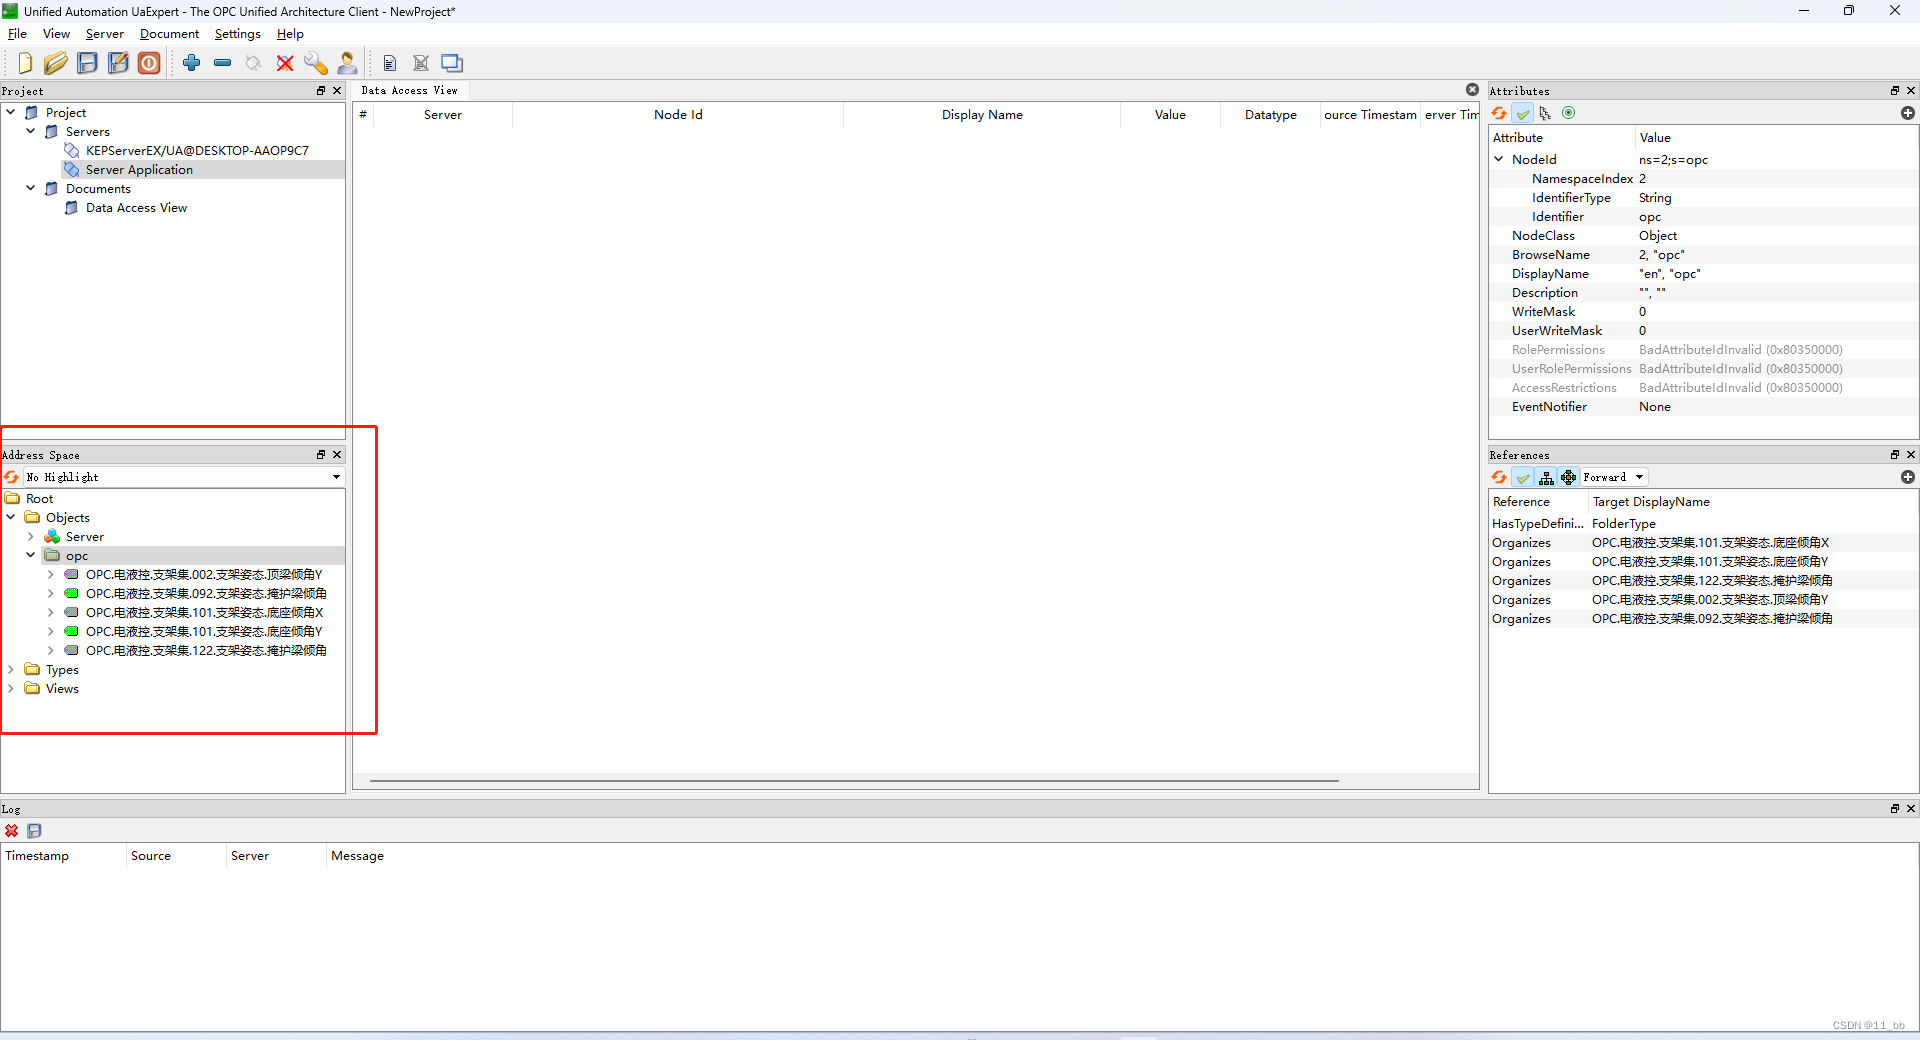Toggle hierarchy tree icon in References toolbar

coord(1546,477)
